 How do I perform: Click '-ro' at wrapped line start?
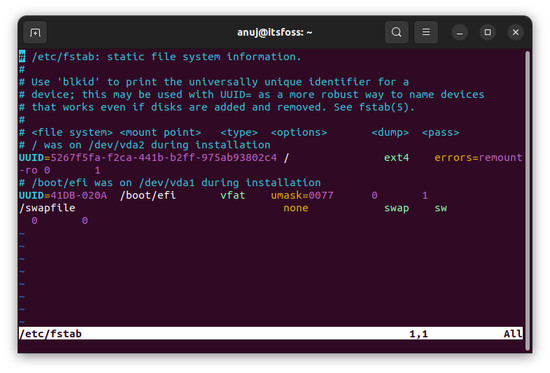28,171
